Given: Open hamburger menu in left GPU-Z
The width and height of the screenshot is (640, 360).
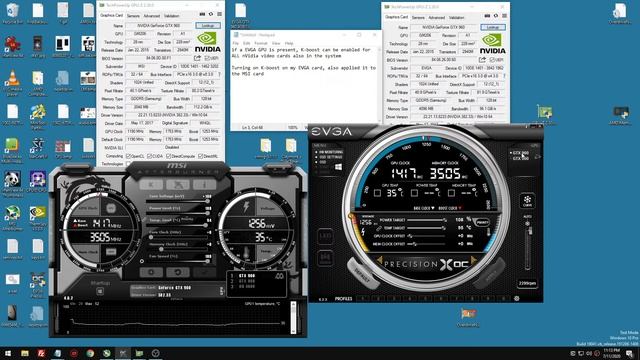Looking at the screenshot, I should (219, 14).
